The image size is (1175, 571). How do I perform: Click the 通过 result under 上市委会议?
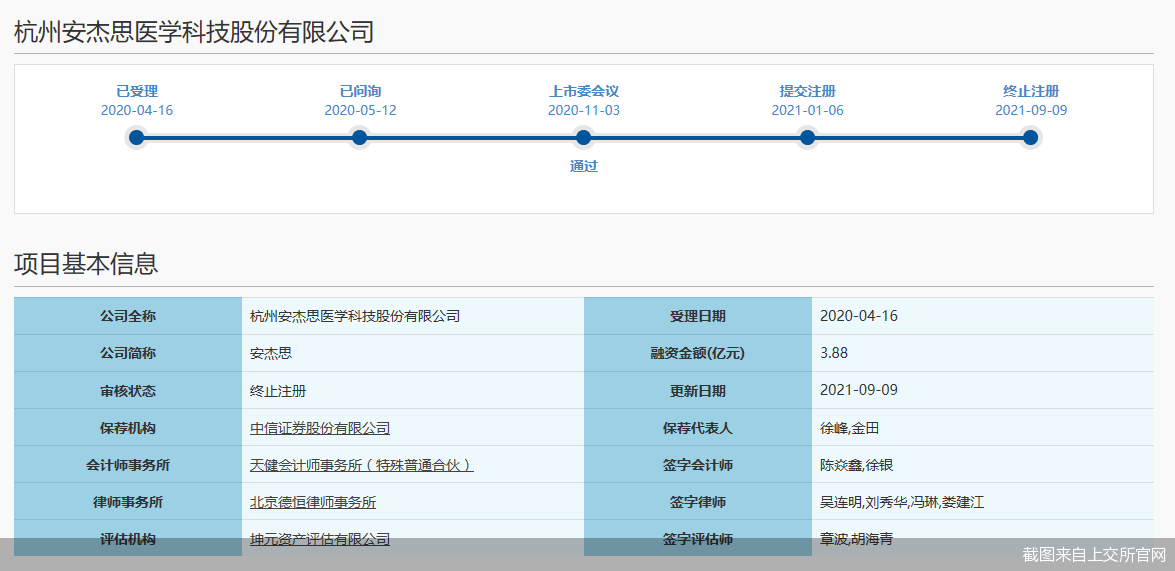584,166
